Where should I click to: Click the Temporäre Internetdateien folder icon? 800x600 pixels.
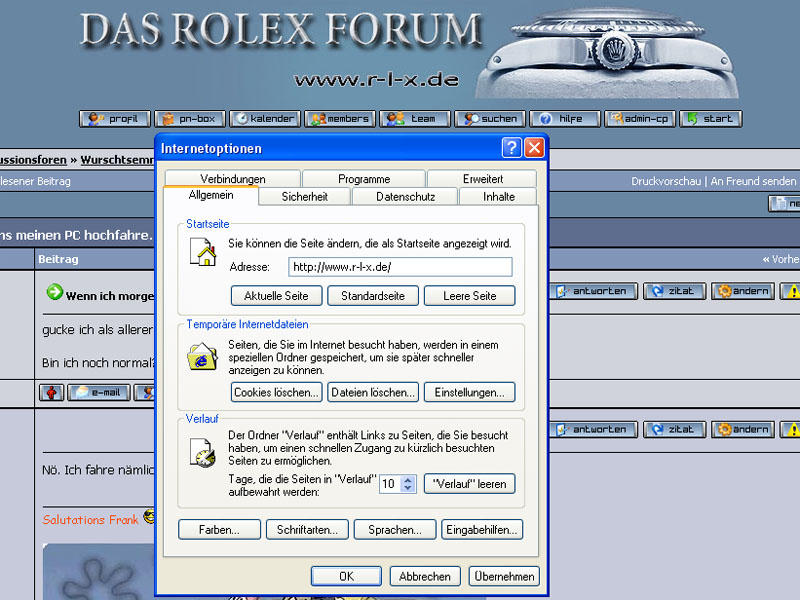point(203,356)
